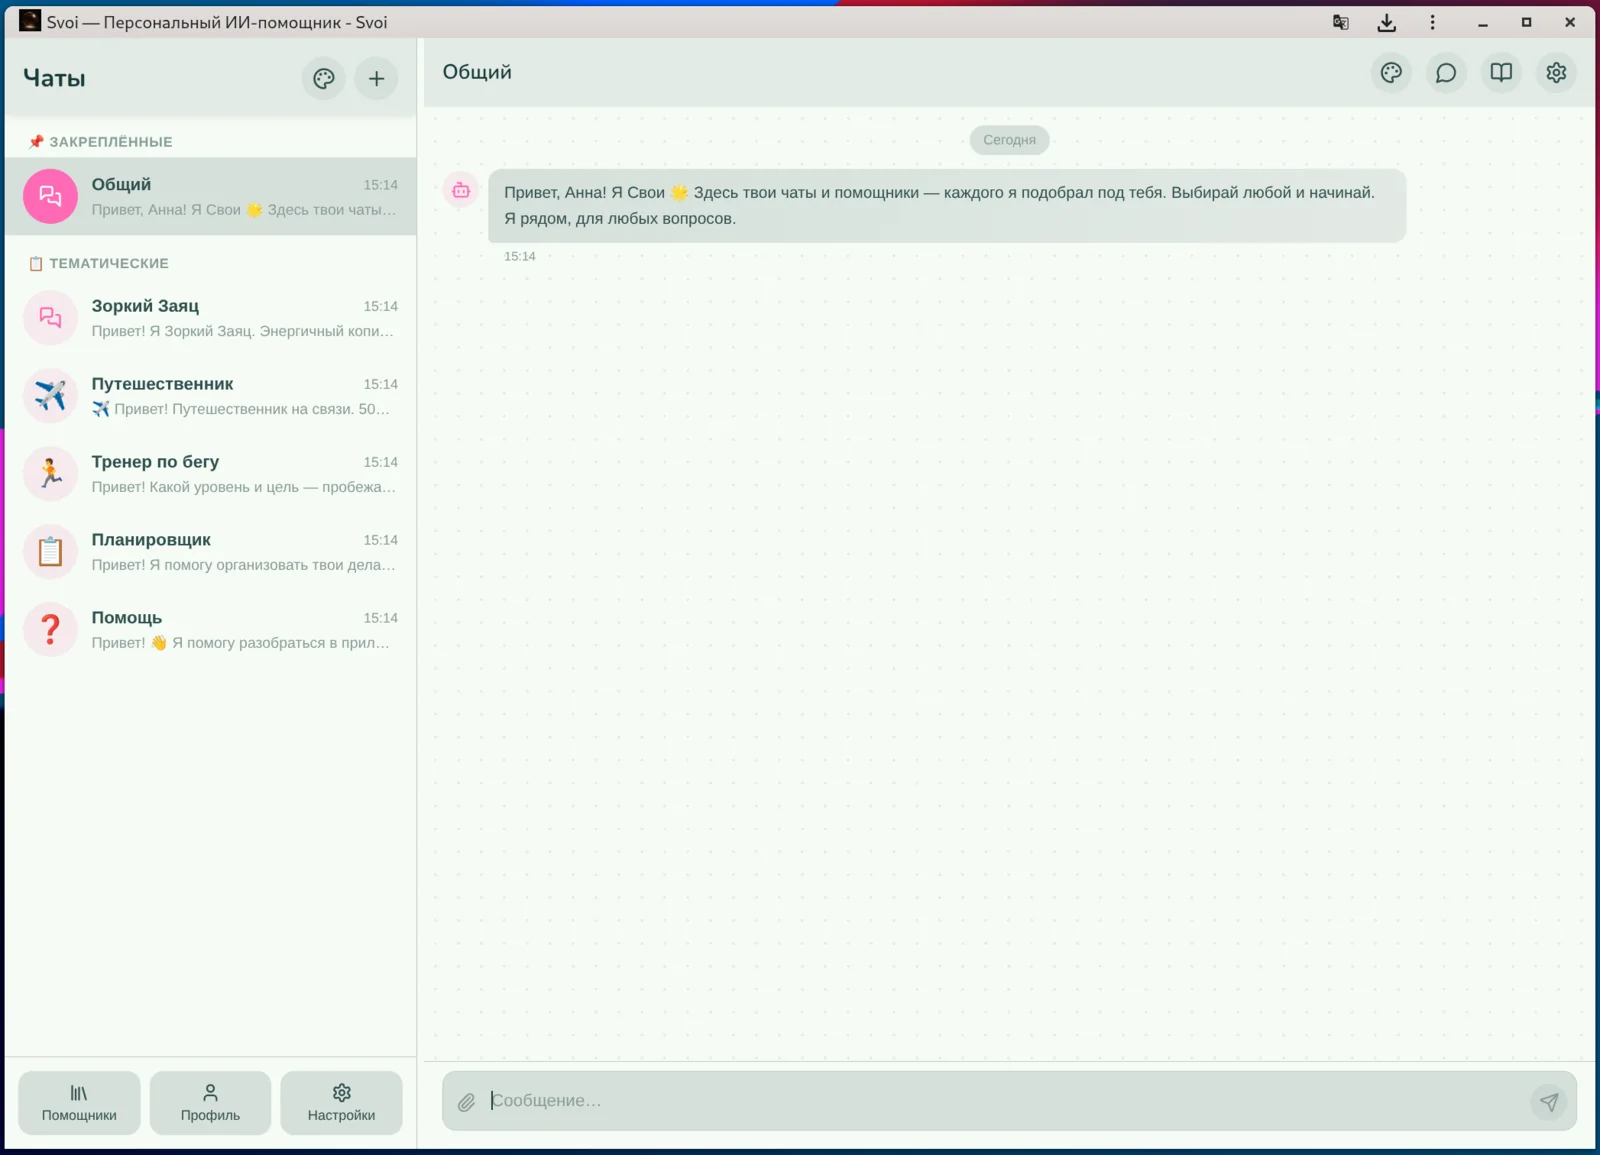
Task: Open the three-dot window menu
Action: [x=1432, y=22]
